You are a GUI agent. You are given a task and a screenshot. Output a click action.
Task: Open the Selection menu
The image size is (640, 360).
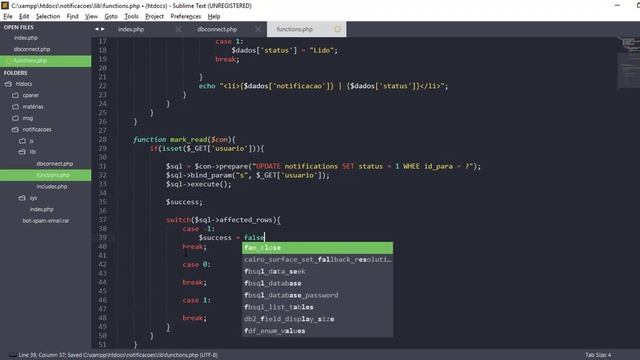pyautogui.click(x=48, y=16)
